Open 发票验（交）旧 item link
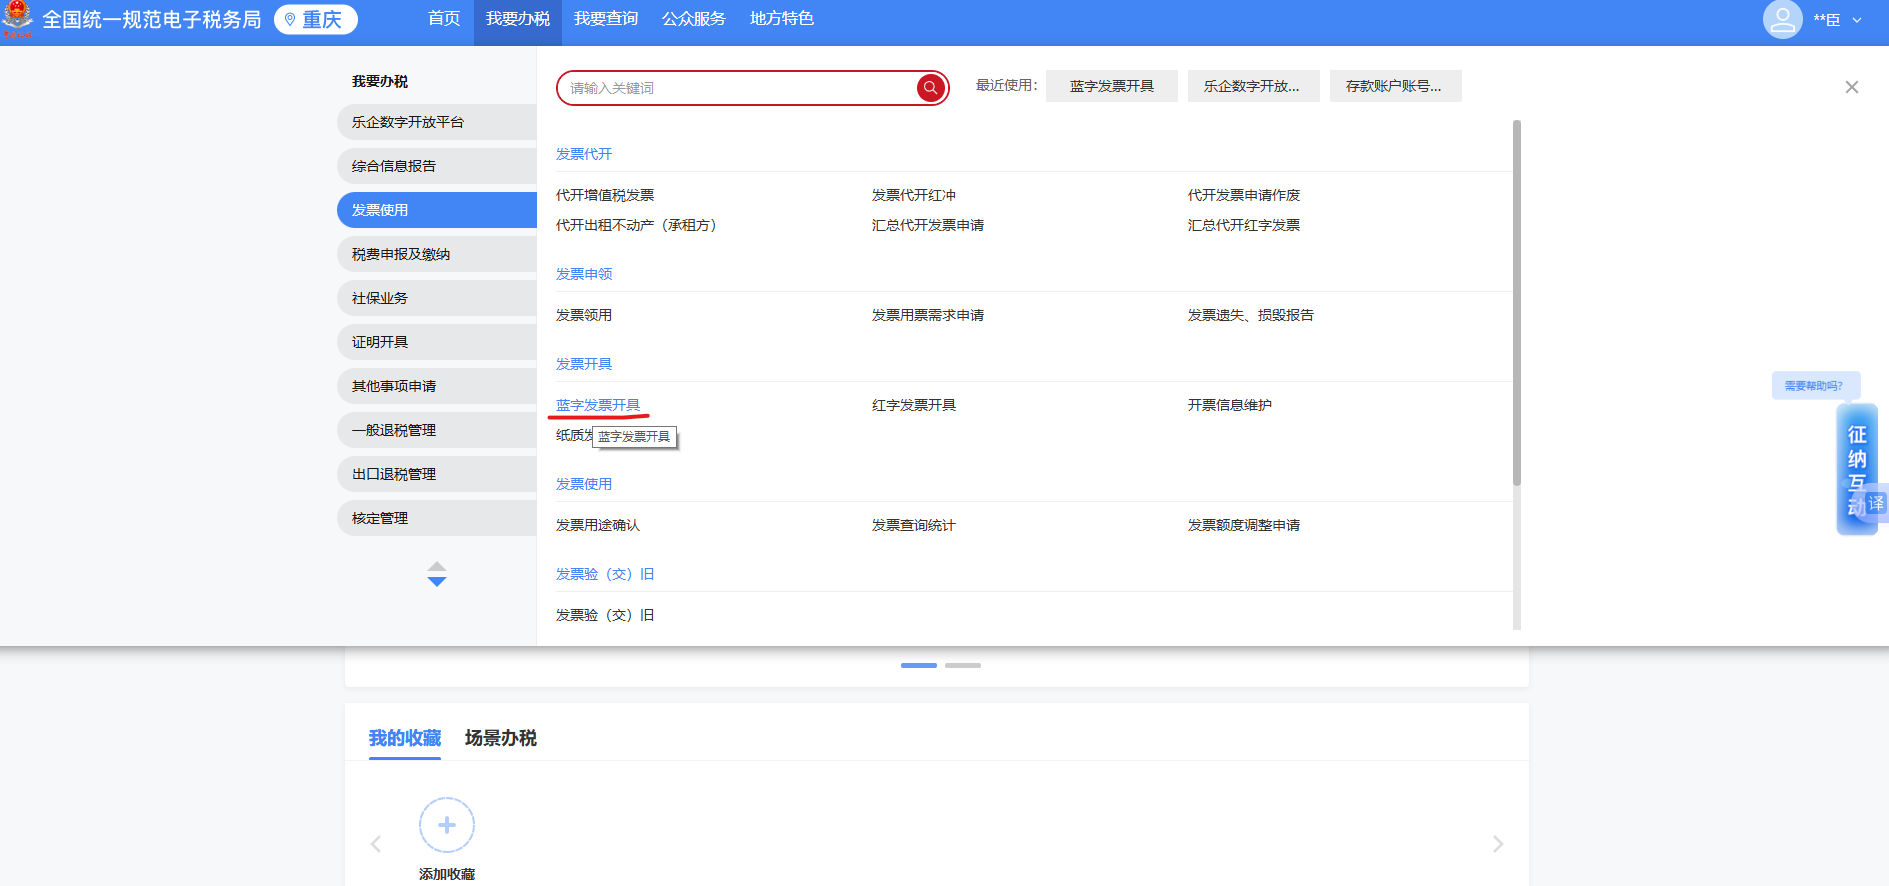This screenshot has height=886, width=1889. tap(605, 615)
